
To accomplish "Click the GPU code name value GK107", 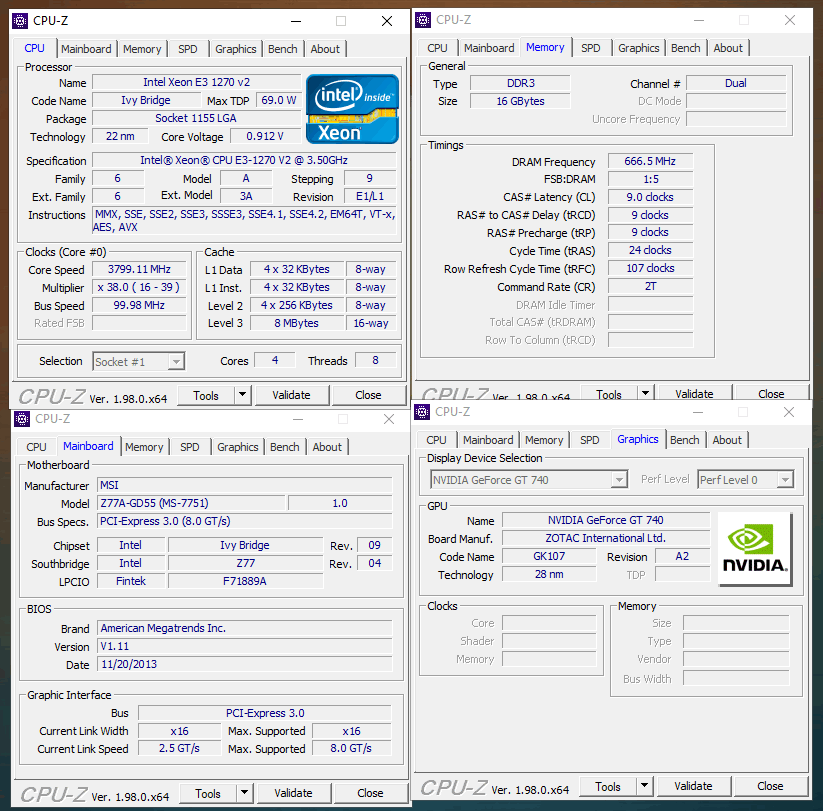I will point(549,556).
